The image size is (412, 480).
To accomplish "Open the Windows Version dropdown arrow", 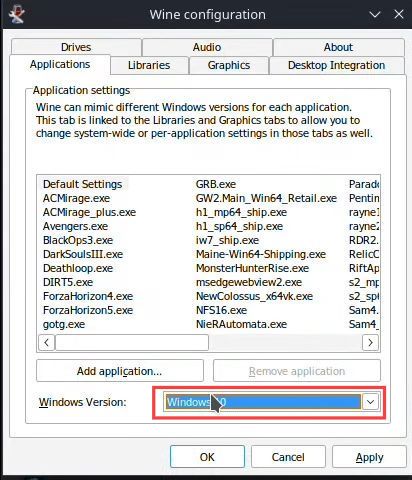I will pyautogui.click(x=370, y=402).
